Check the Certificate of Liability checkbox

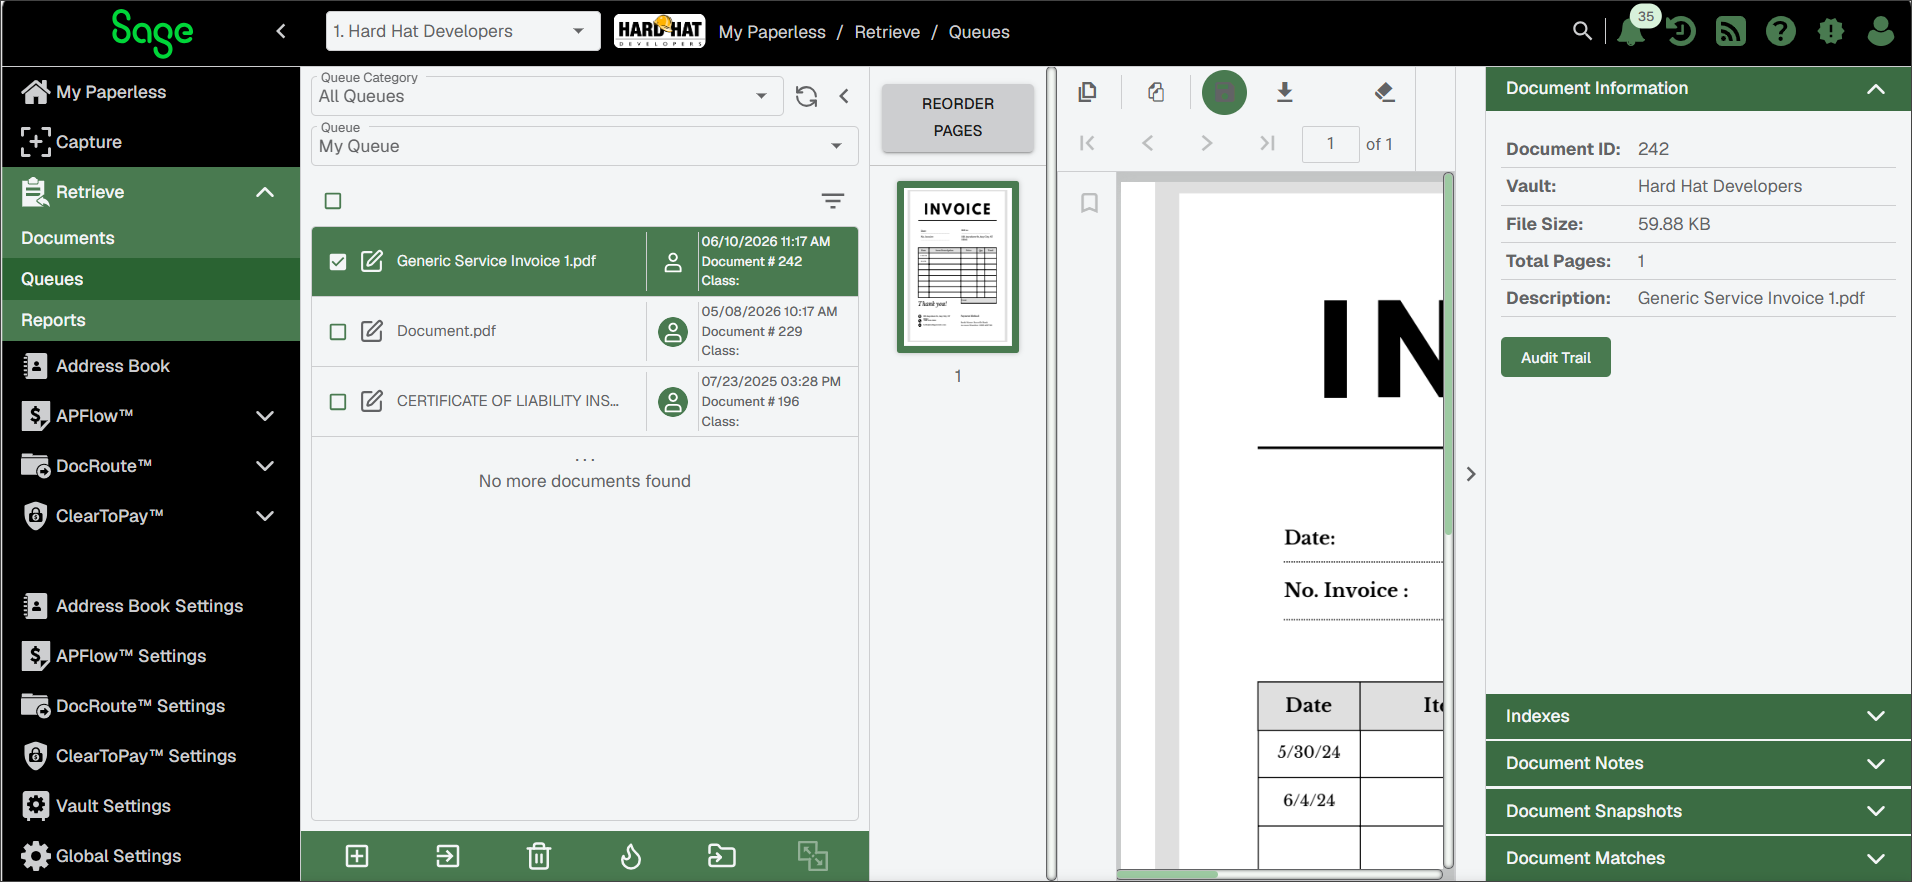pyautogui.click(x=338, y=401)
